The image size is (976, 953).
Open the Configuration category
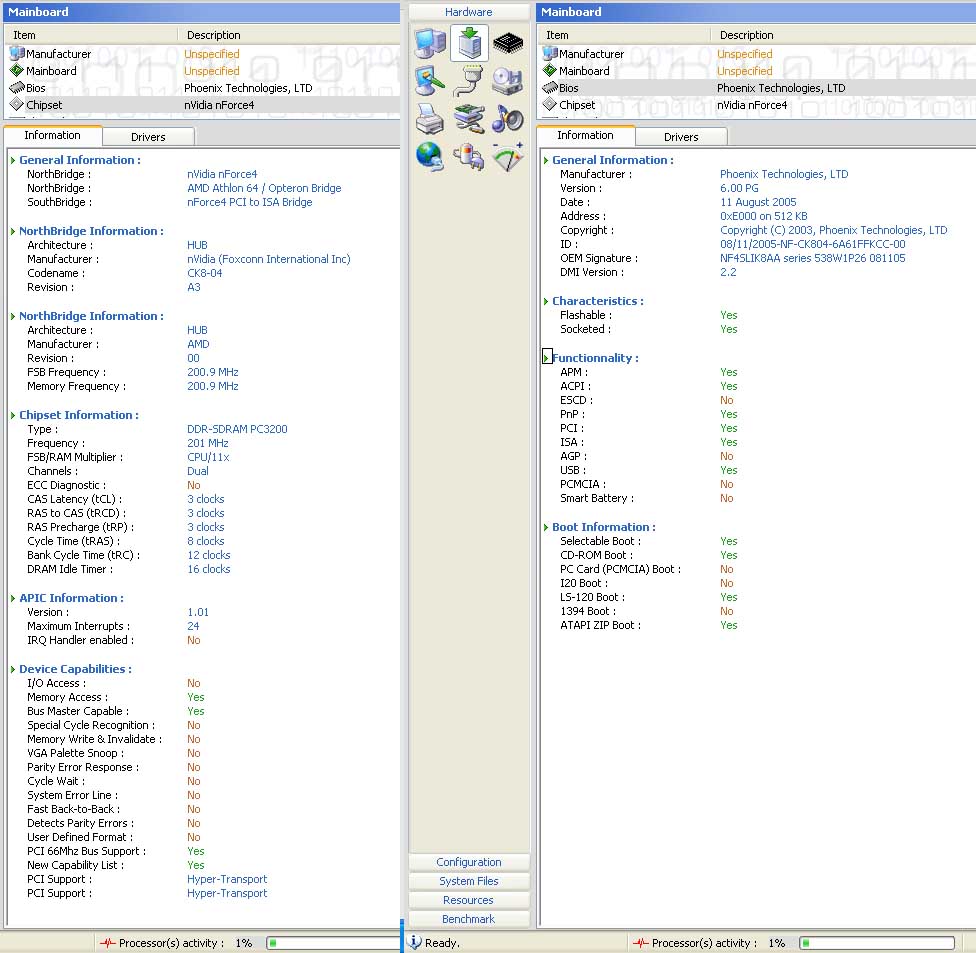[x=469, y=862]
